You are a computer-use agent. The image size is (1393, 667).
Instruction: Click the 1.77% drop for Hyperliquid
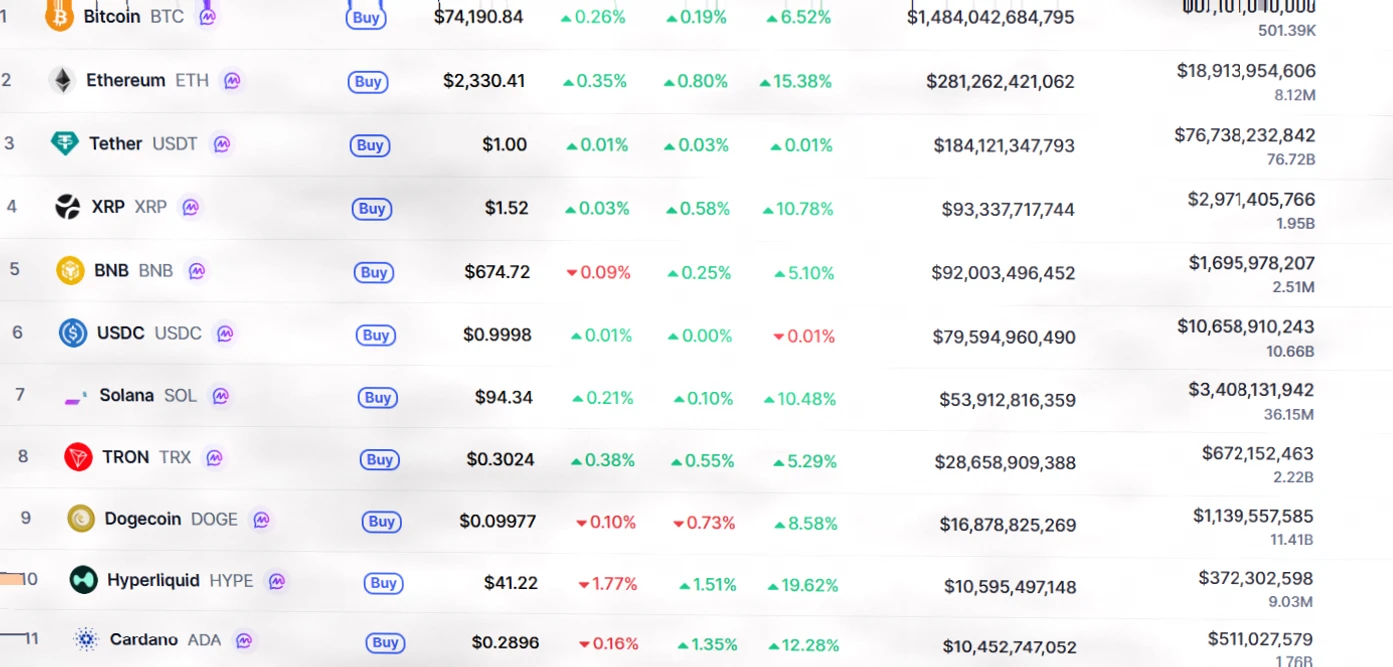pos(608,584)
